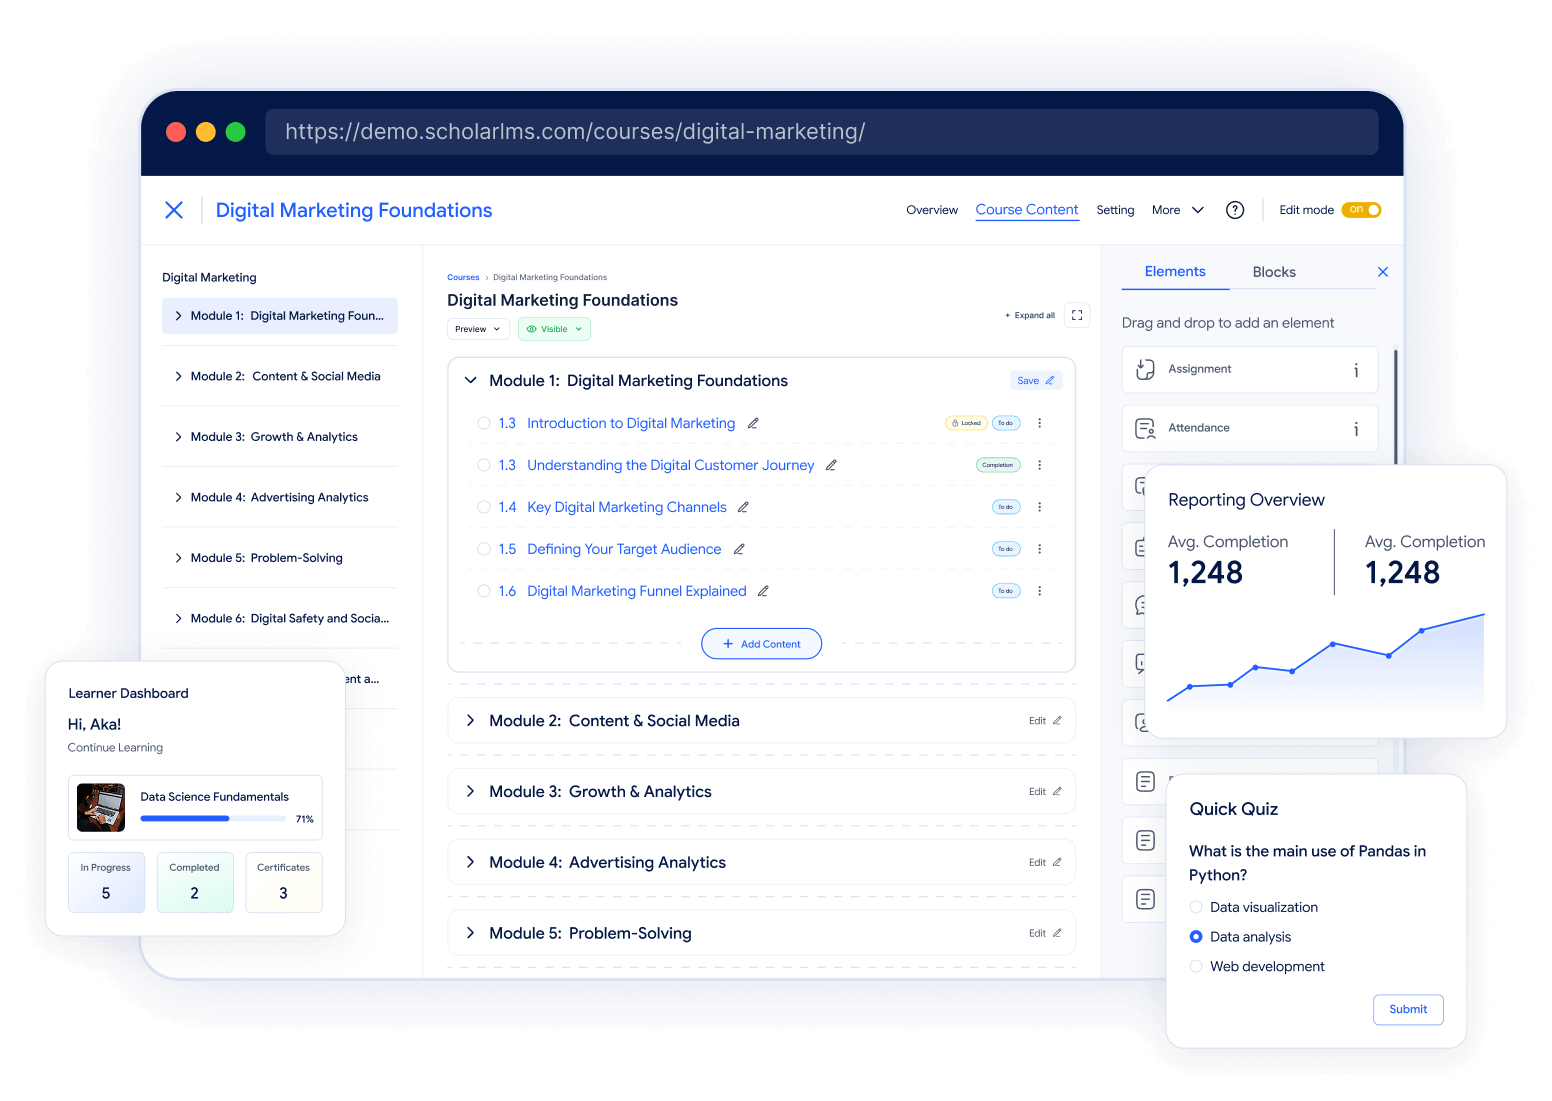The height and width of the screenshot is (1101, 1552).
Task: Click Data Science Fundamentals progress bar
Action: point(214,819)
